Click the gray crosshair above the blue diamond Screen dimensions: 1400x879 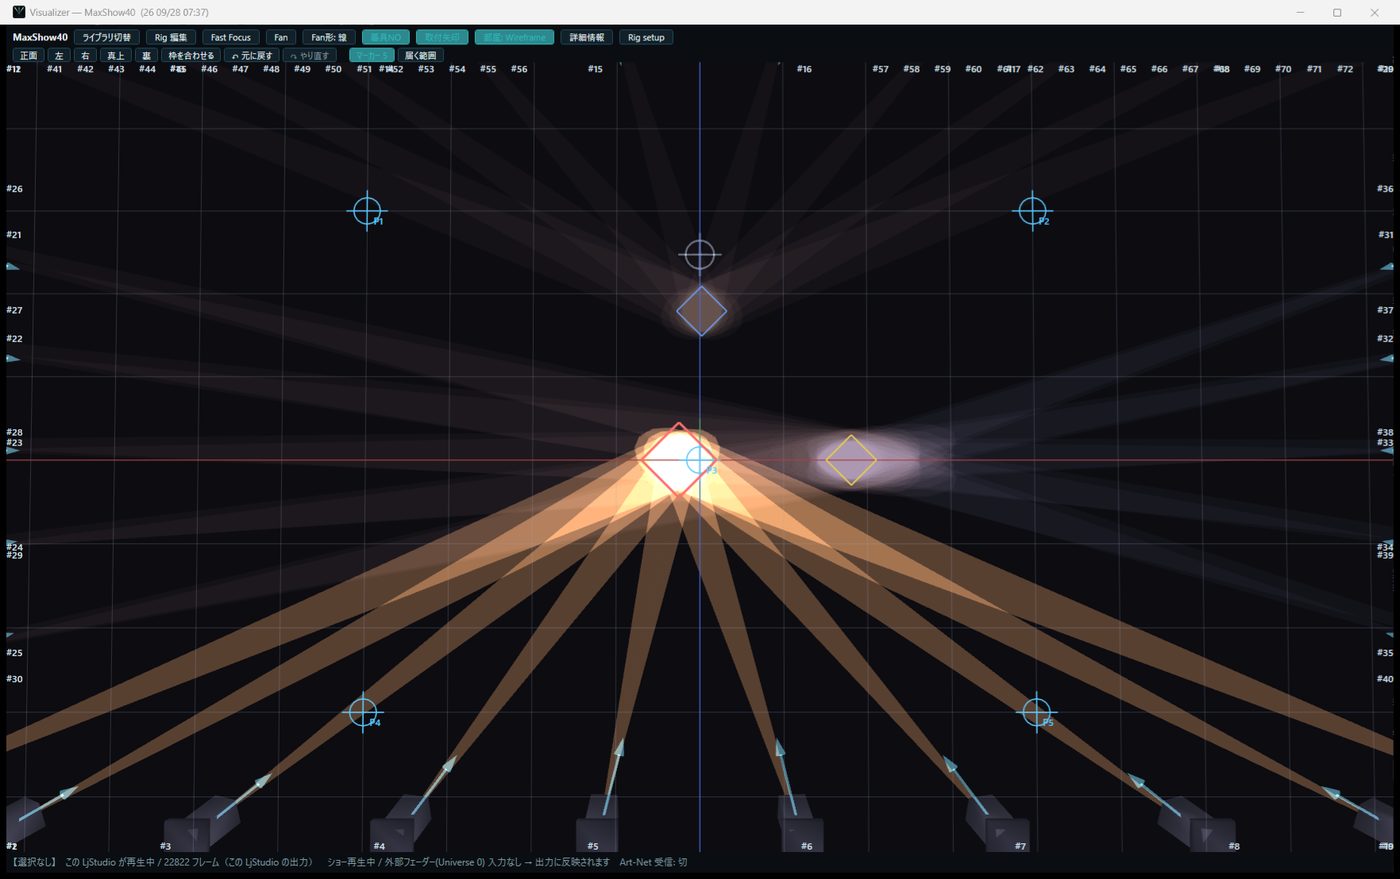coord(700,255)
